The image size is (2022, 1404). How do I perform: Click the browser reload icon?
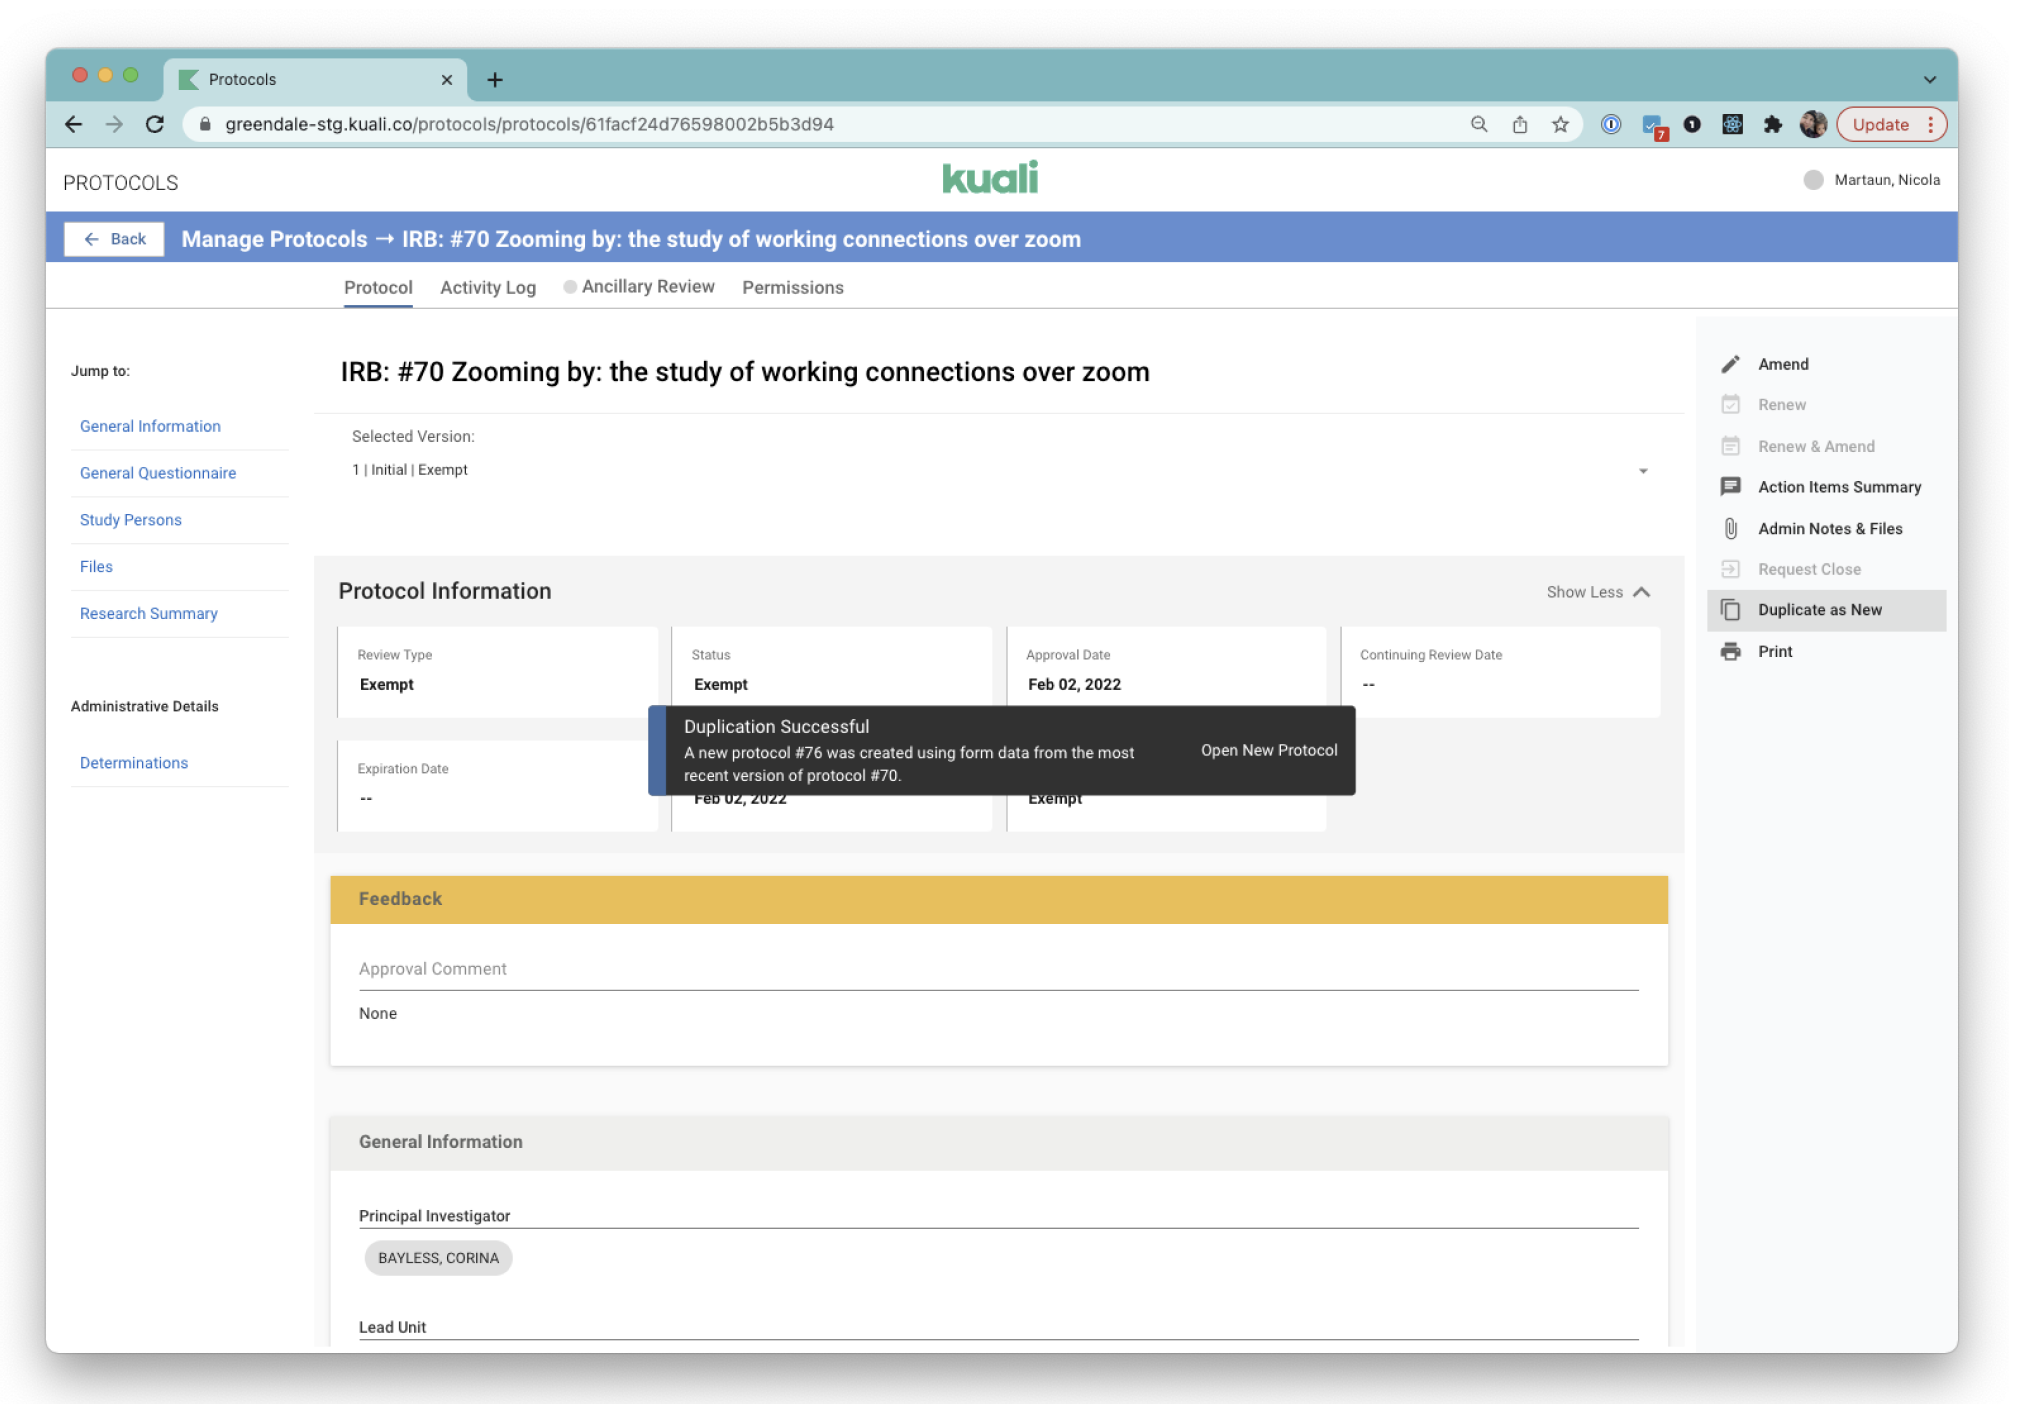pos(154,124)
